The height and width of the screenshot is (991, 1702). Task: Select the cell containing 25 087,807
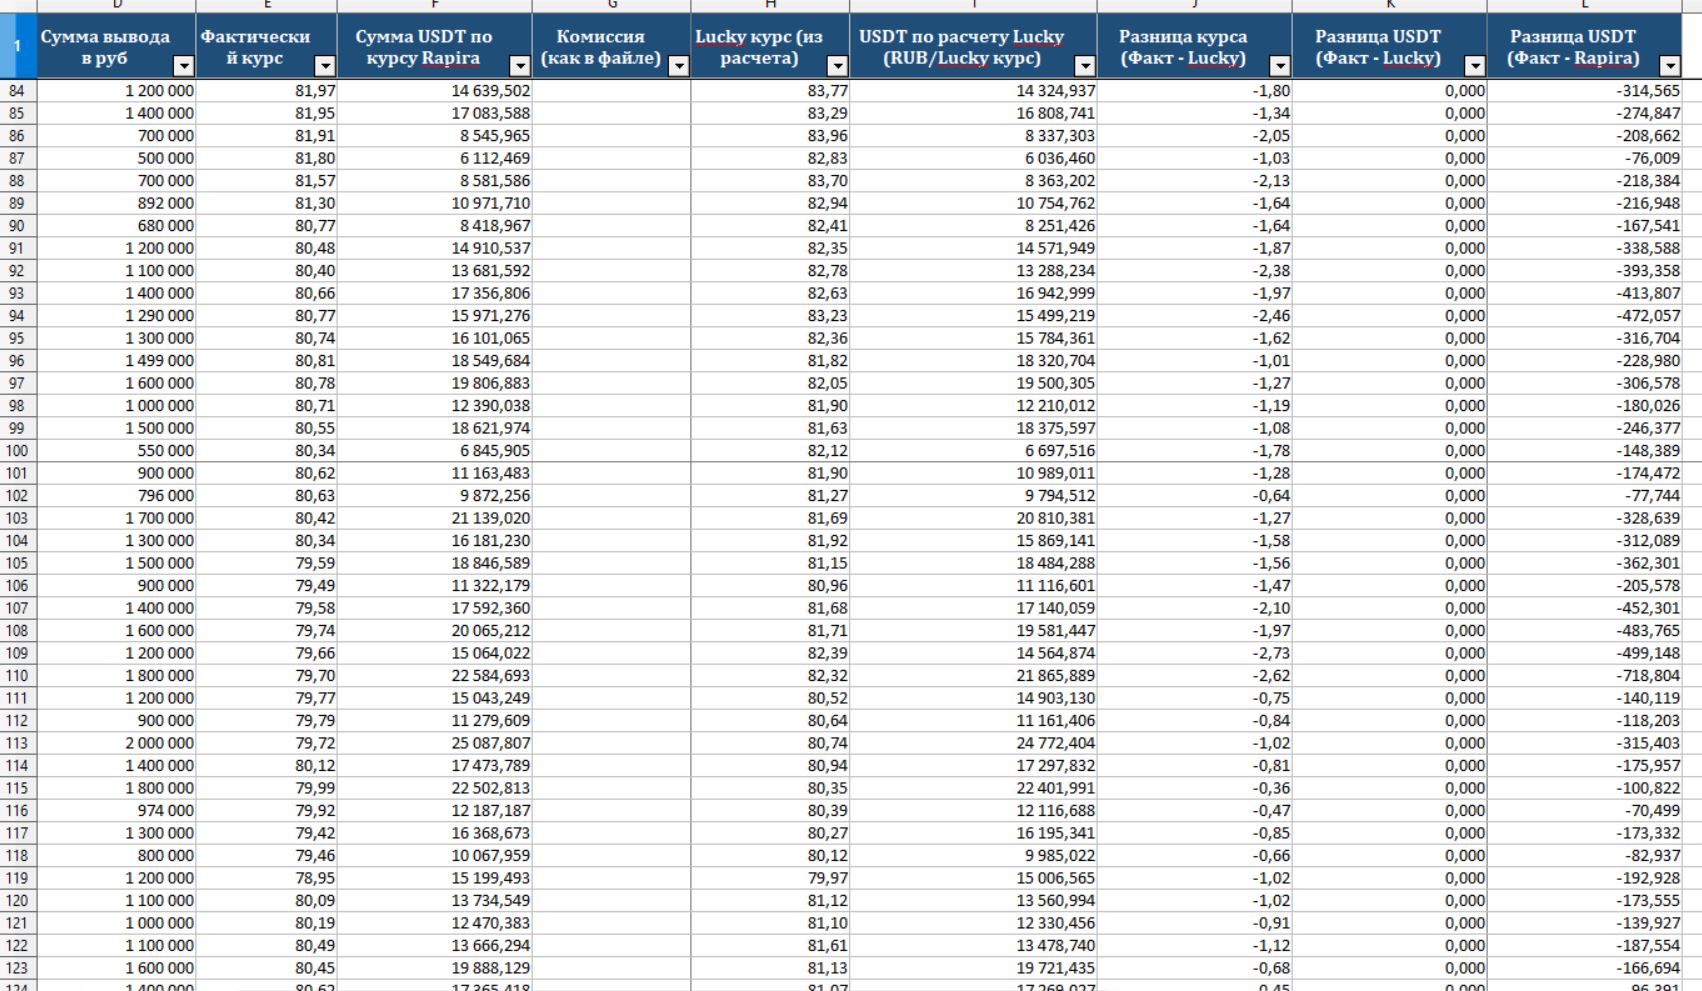pyautogui.click(x=435, y=743)
